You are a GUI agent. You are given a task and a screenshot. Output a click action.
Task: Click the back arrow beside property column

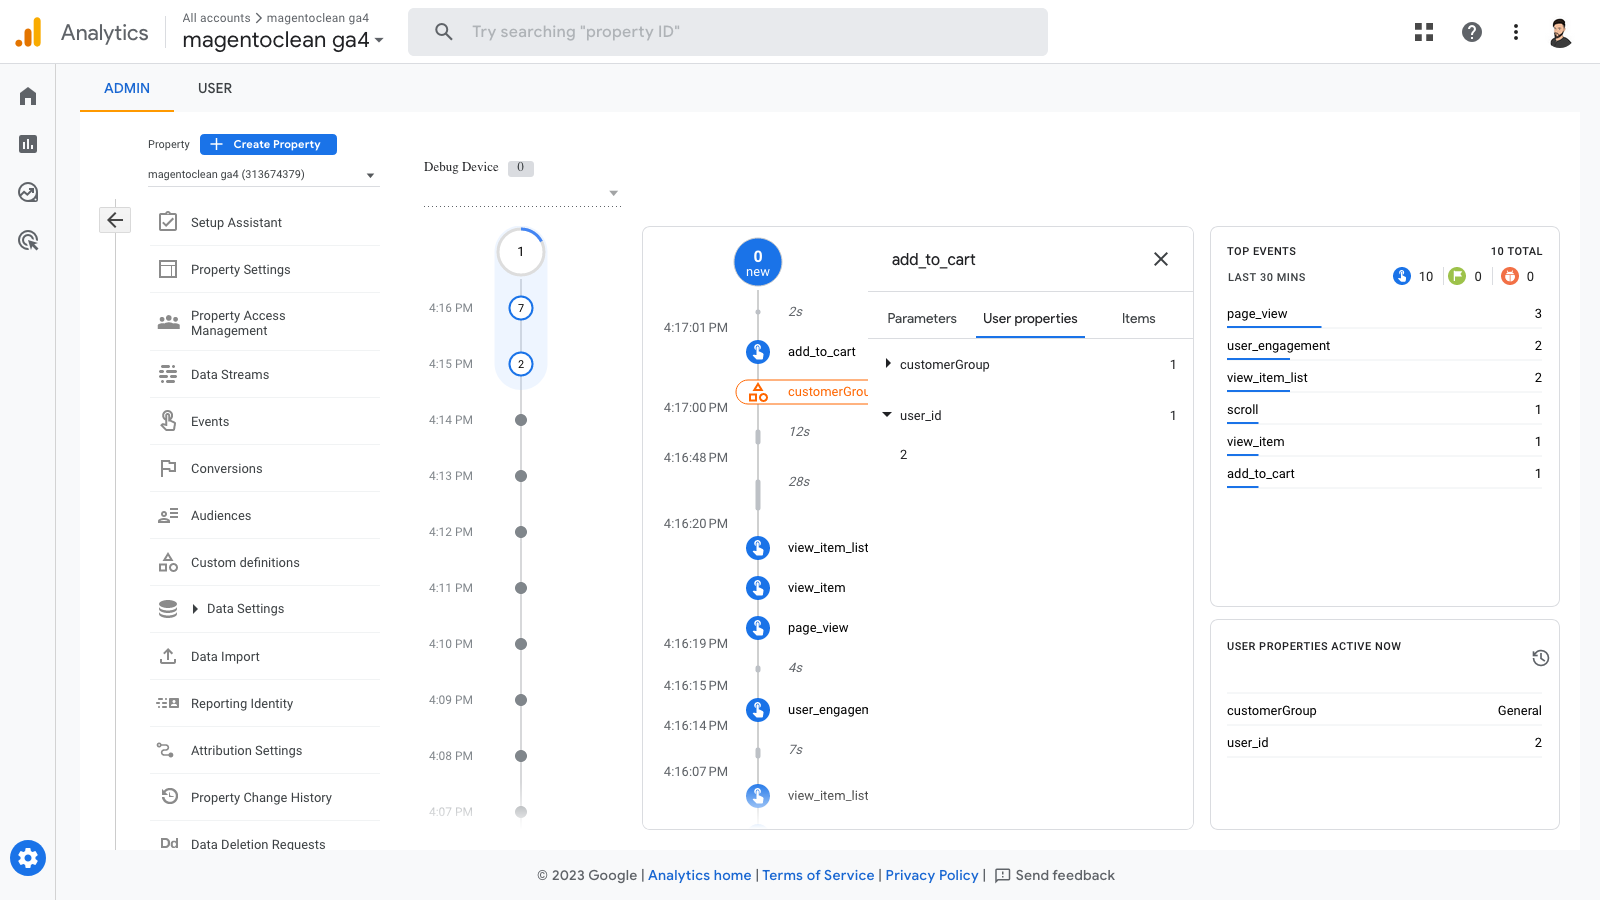[x=115, y=220]
